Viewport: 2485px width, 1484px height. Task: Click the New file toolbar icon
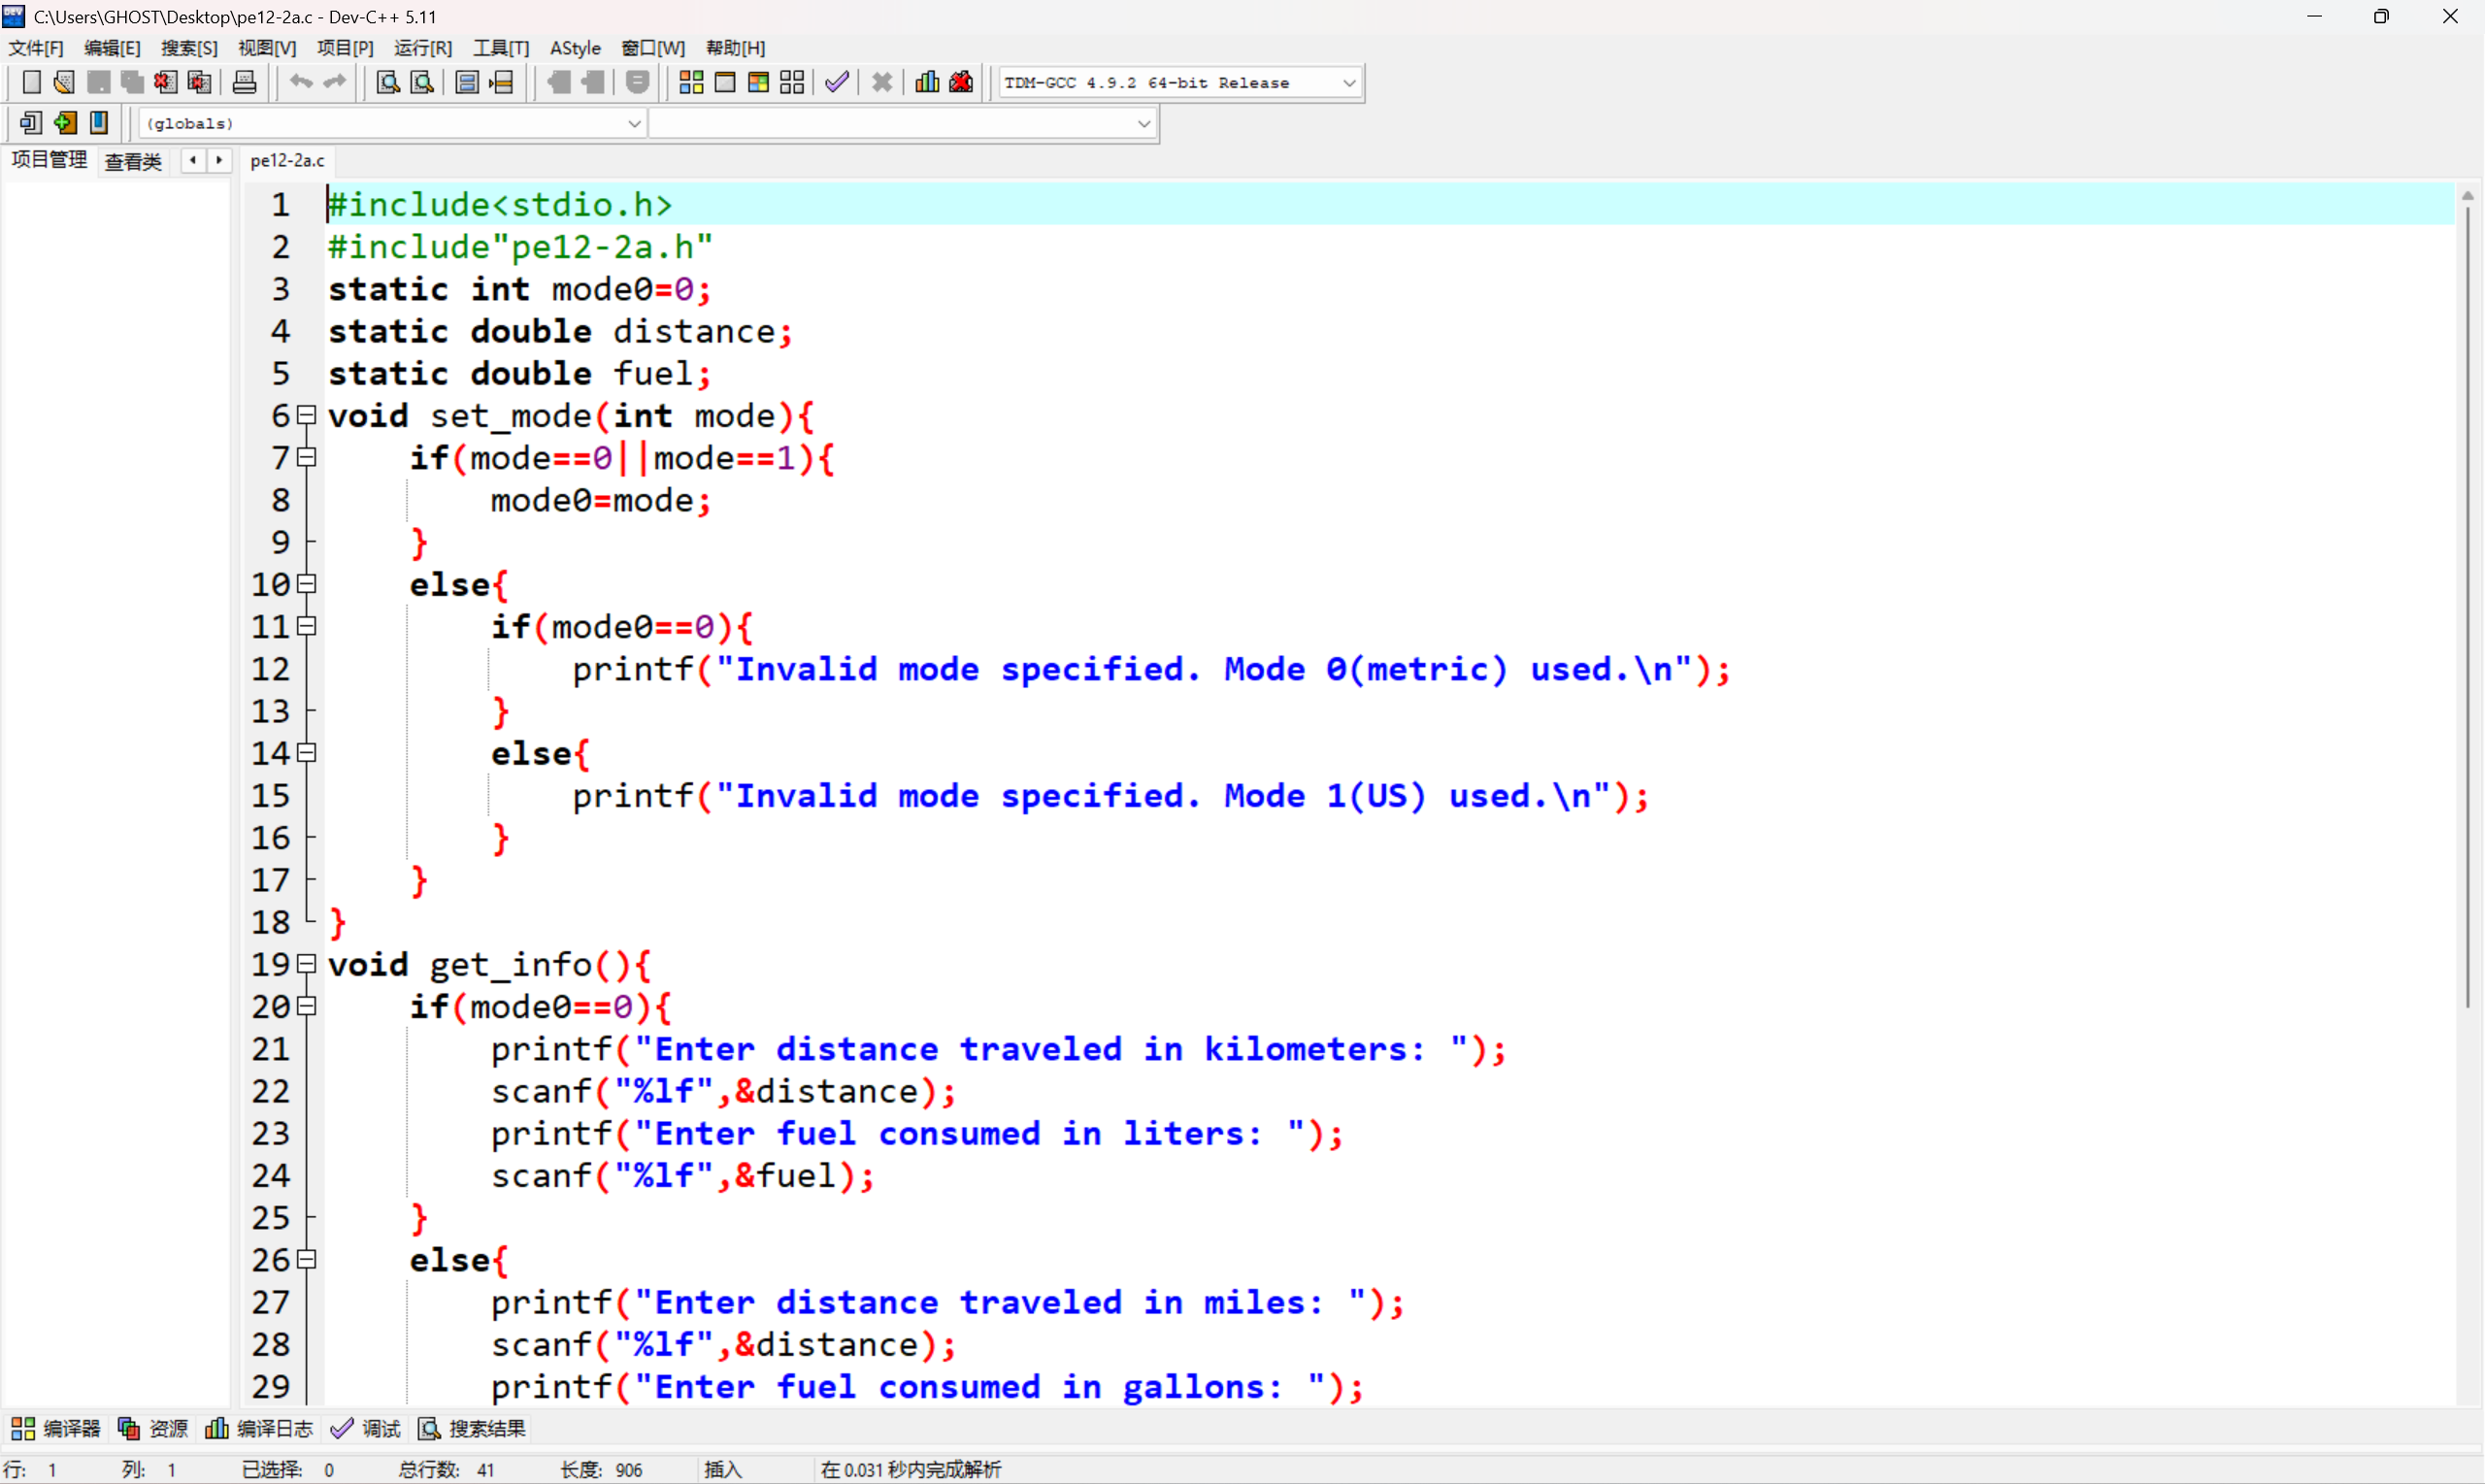pos(31,83)
